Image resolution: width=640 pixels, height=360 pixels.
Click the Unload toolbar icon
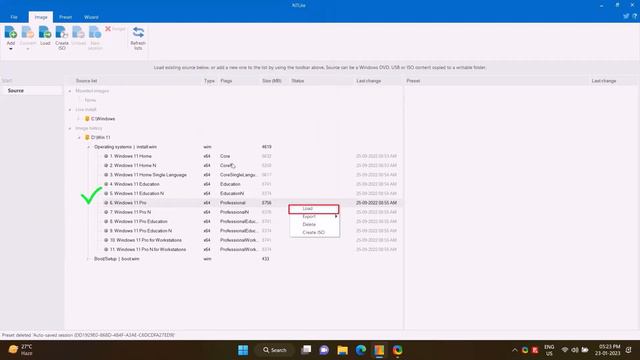coord(78,32)
